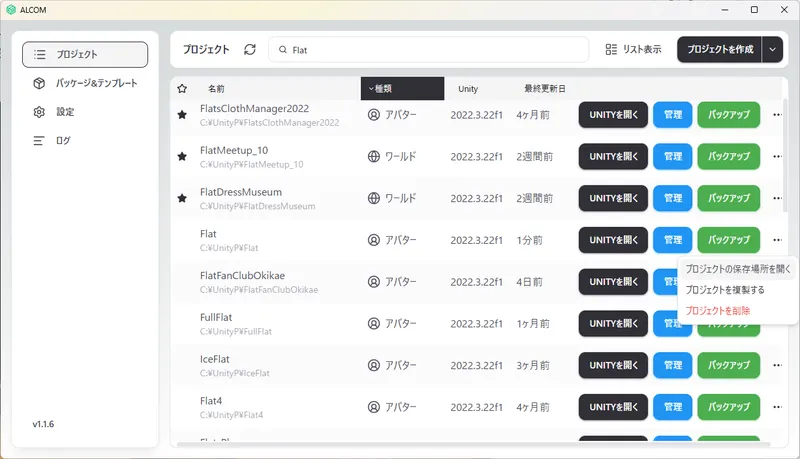Click 管理 for FlatDressMuseum

click(x=672, y=198)
